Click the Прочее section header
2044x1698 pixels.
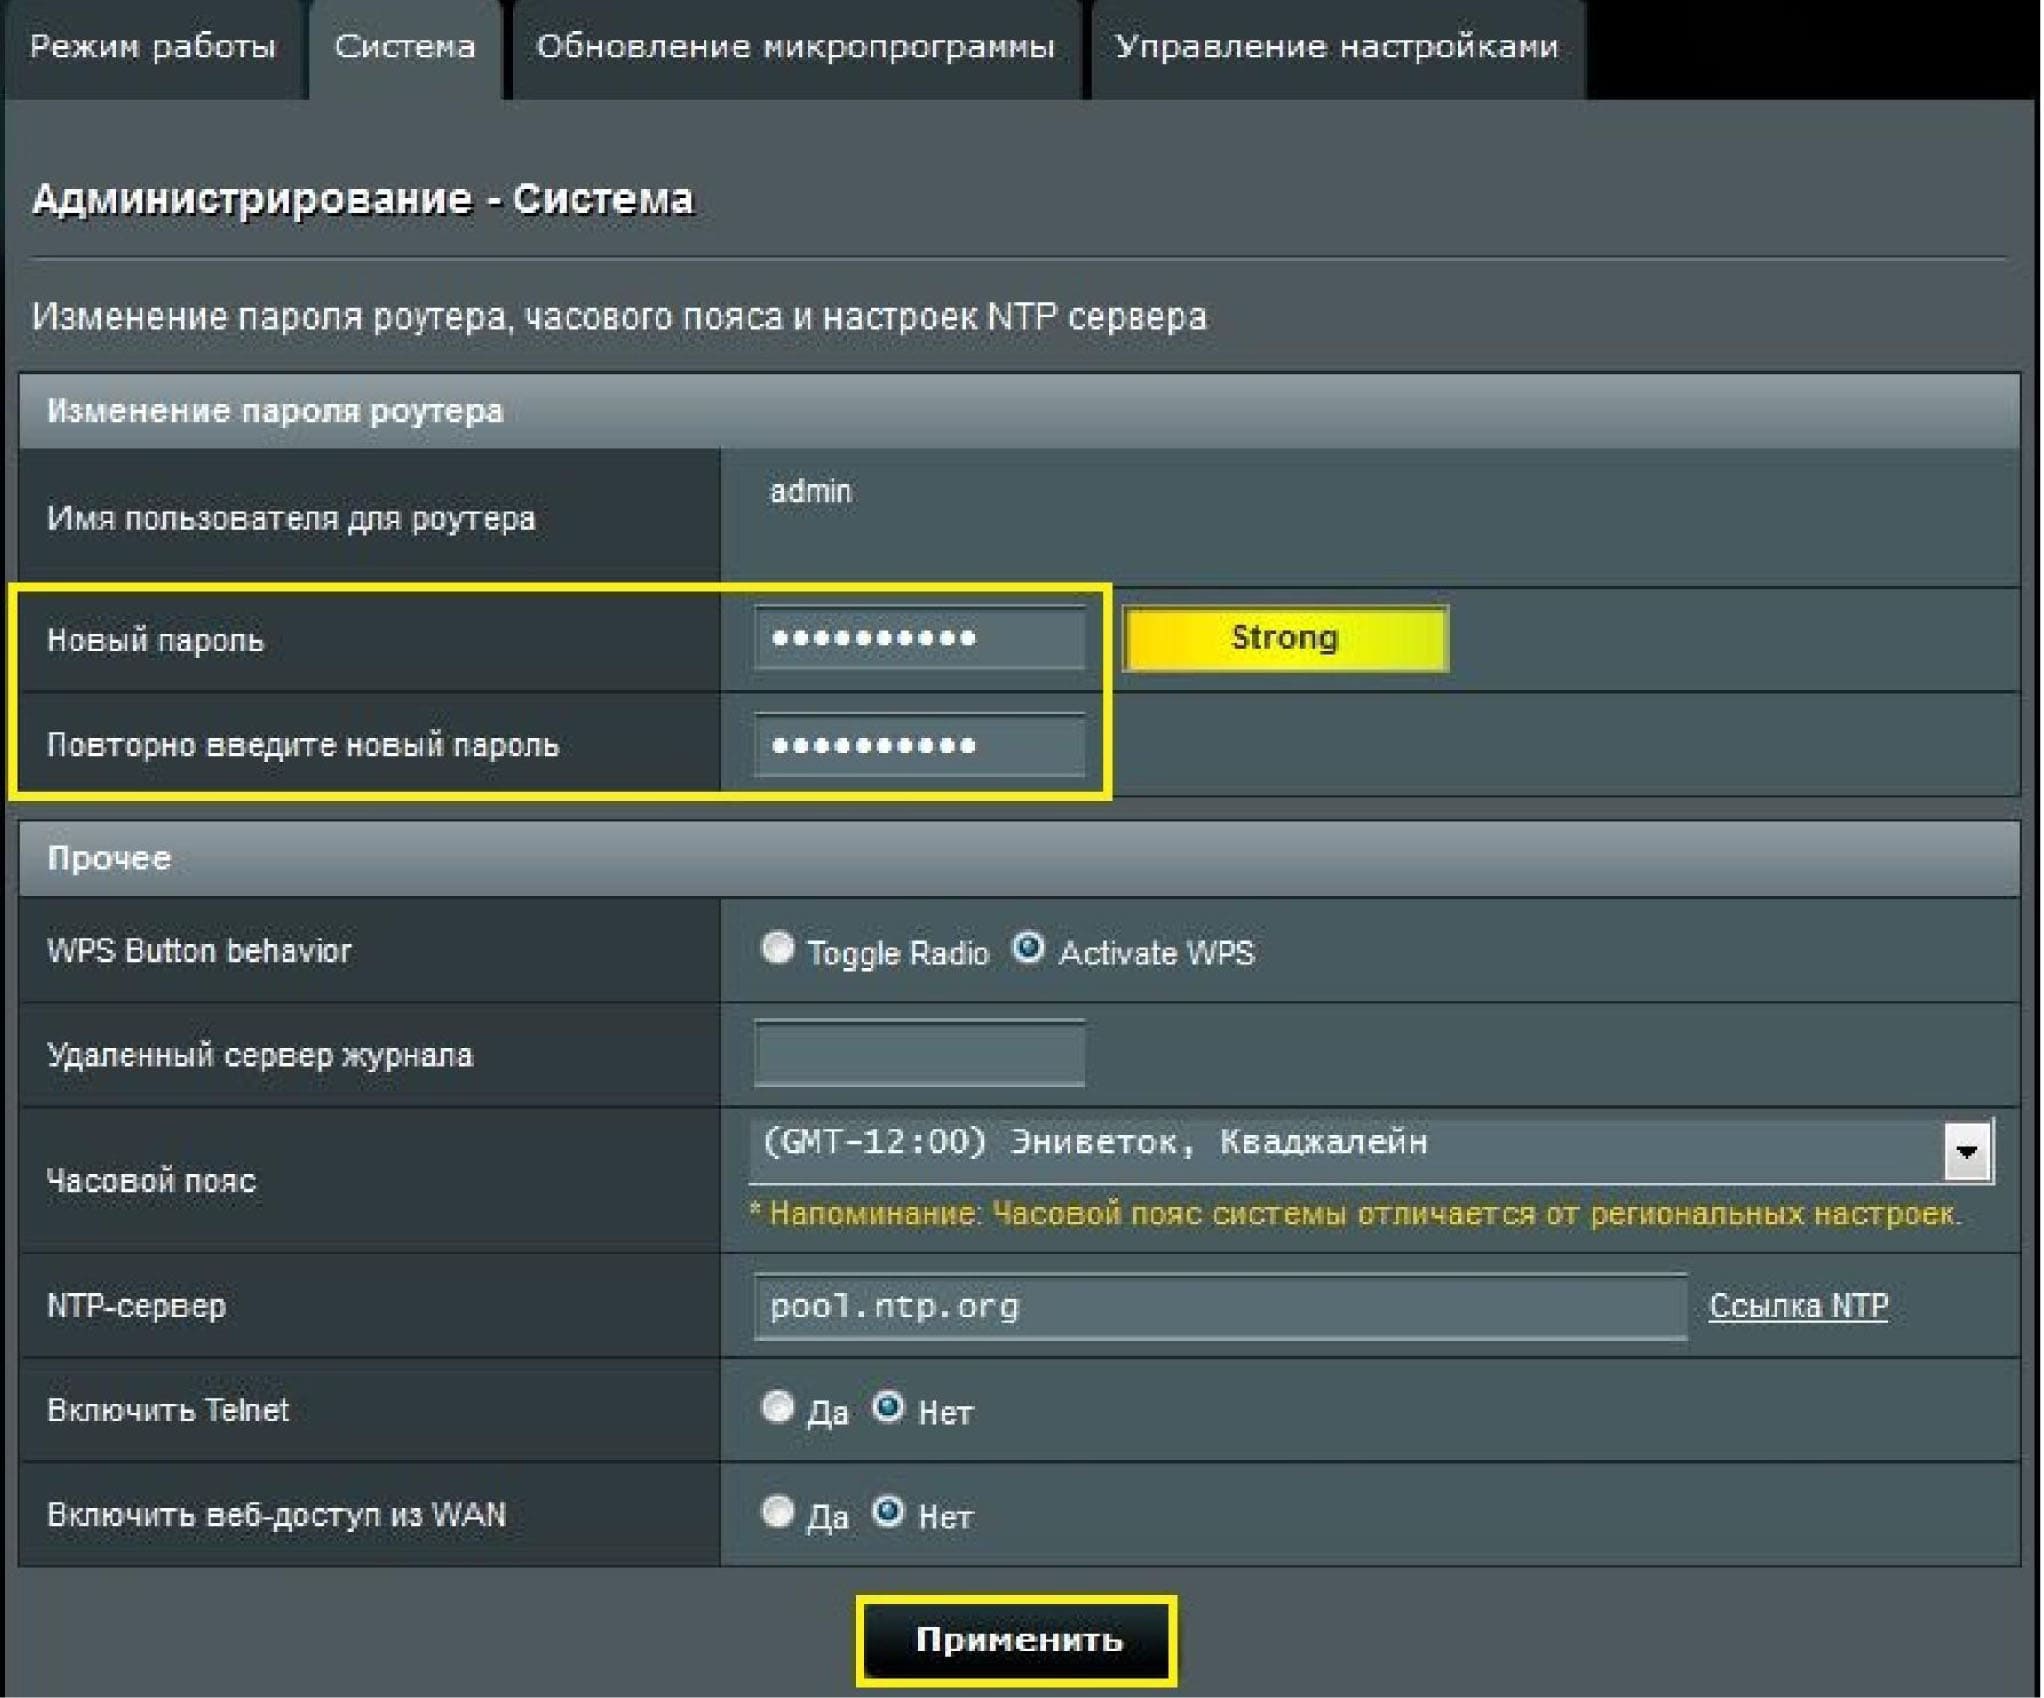[x=1019, y=858]
